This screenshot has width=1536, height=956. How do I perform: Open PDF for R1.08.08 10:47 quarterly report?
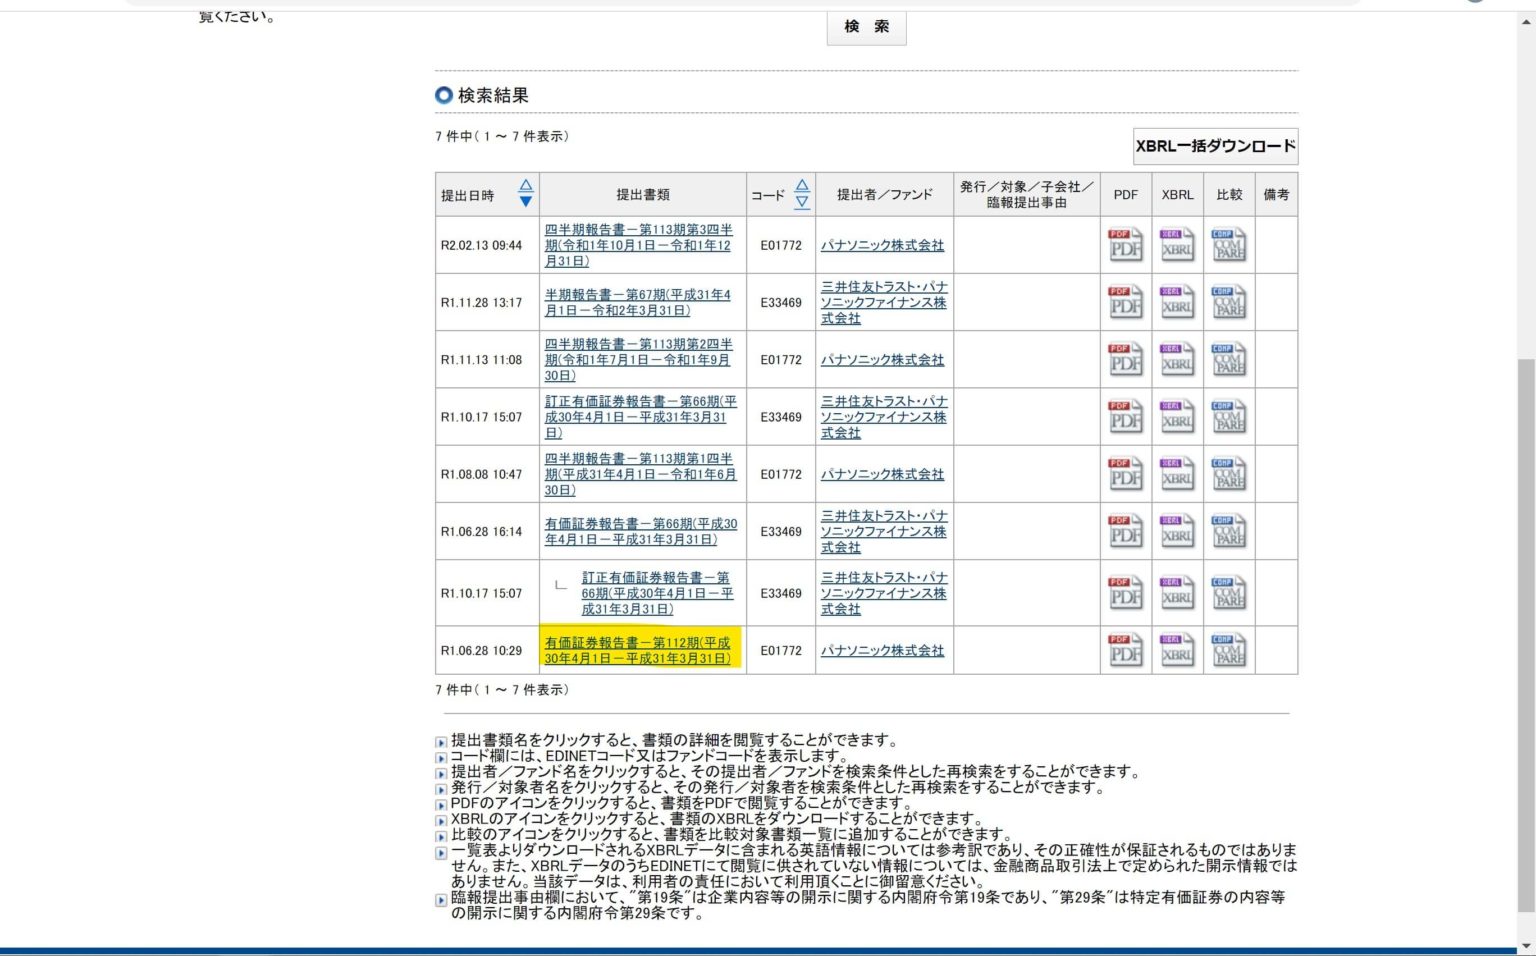coord(1125,474)
